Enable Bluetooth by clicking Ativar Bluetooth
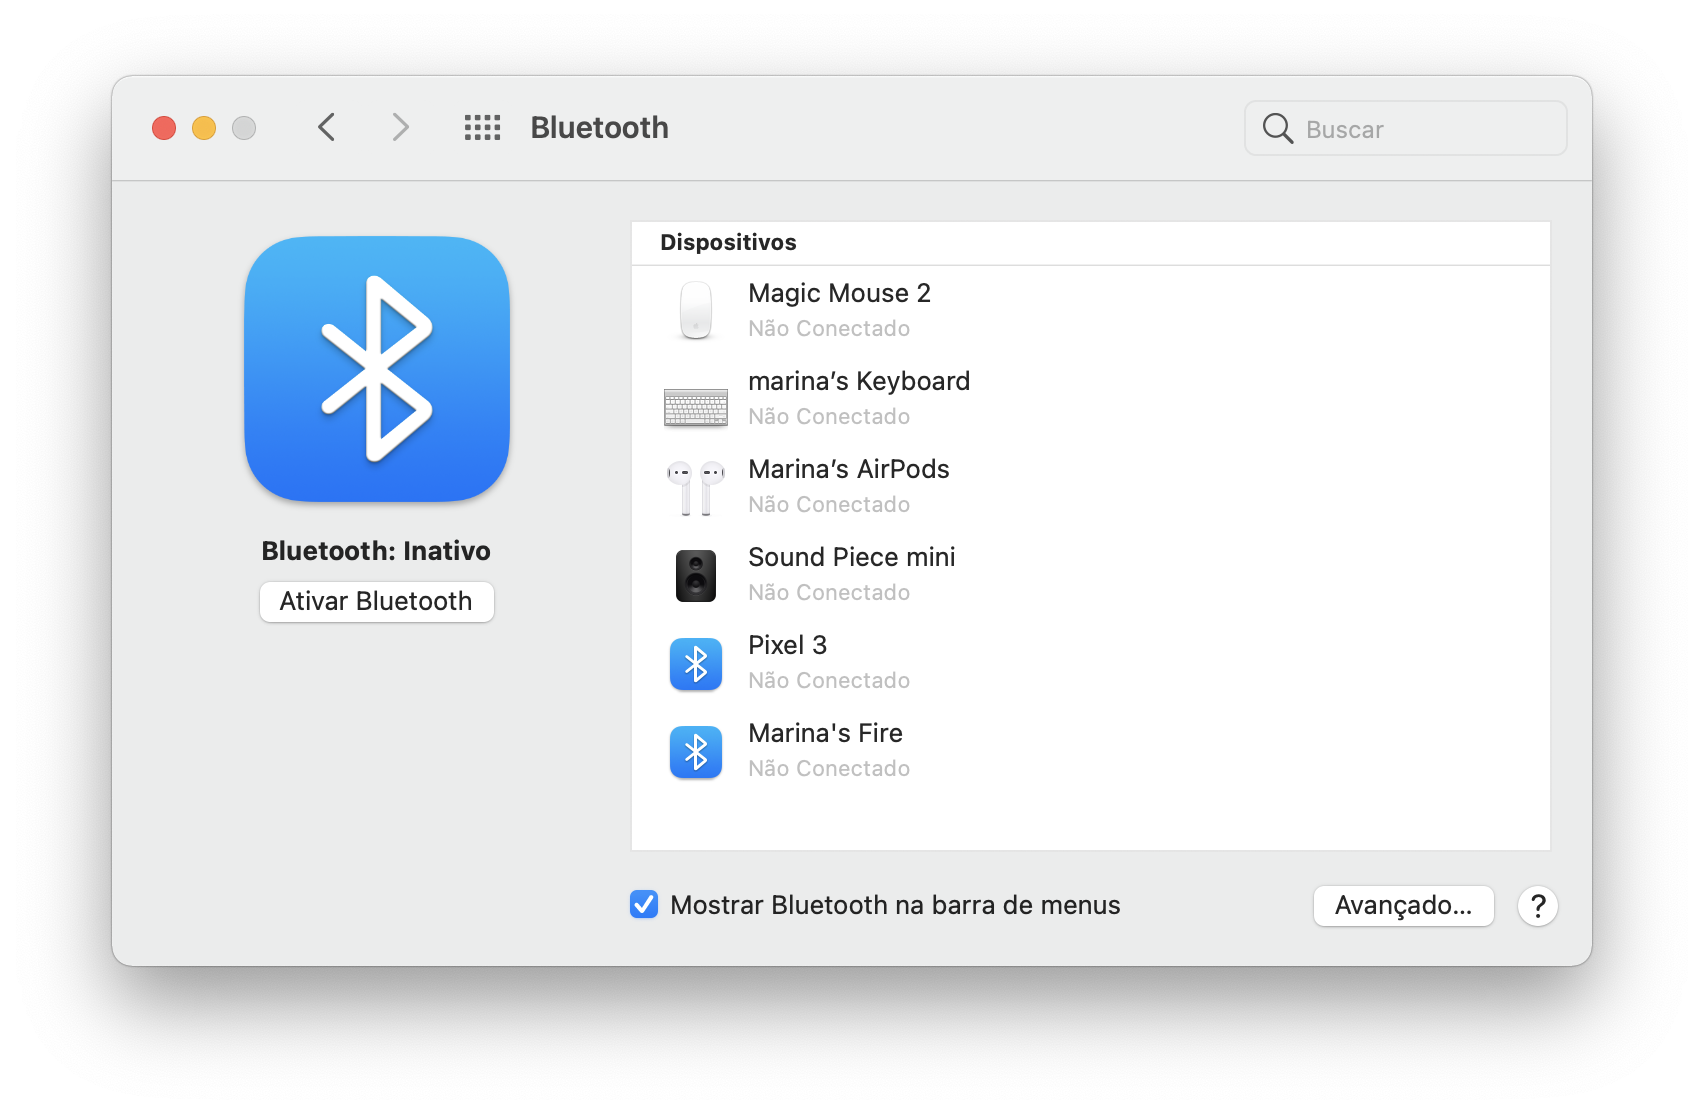Viewport: 1704px width, 1114px height. tap(376, 601)
